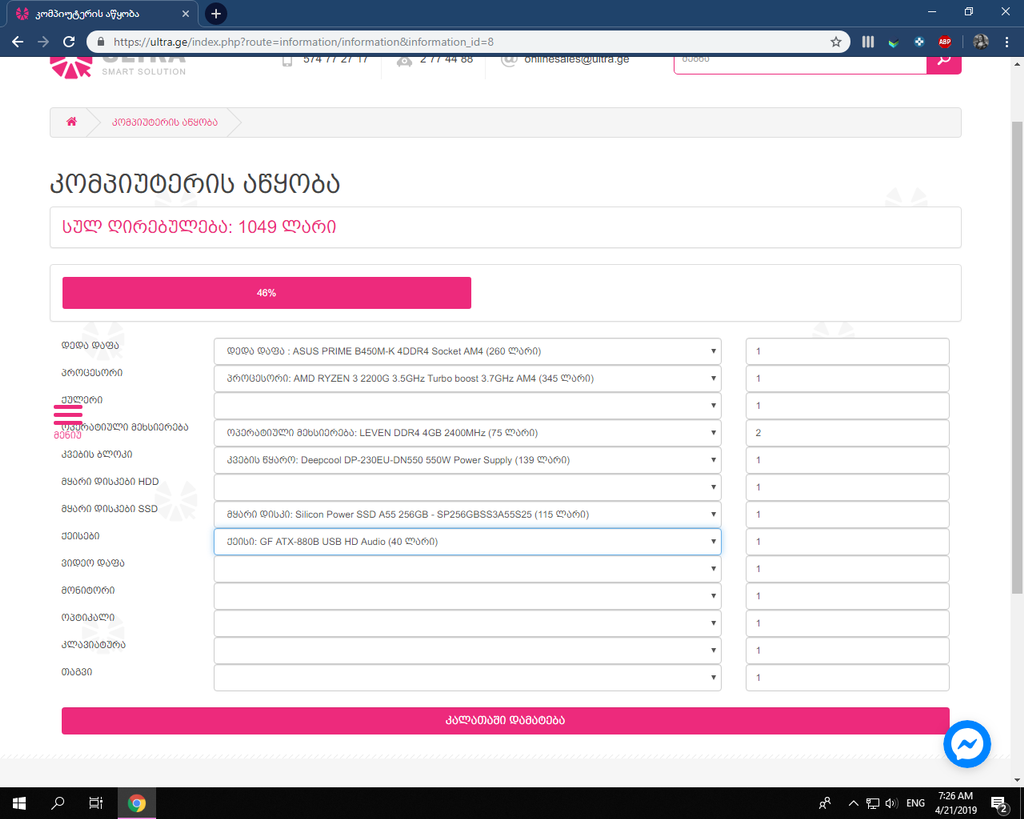Open the Windows Start menu

click(19, 803)
